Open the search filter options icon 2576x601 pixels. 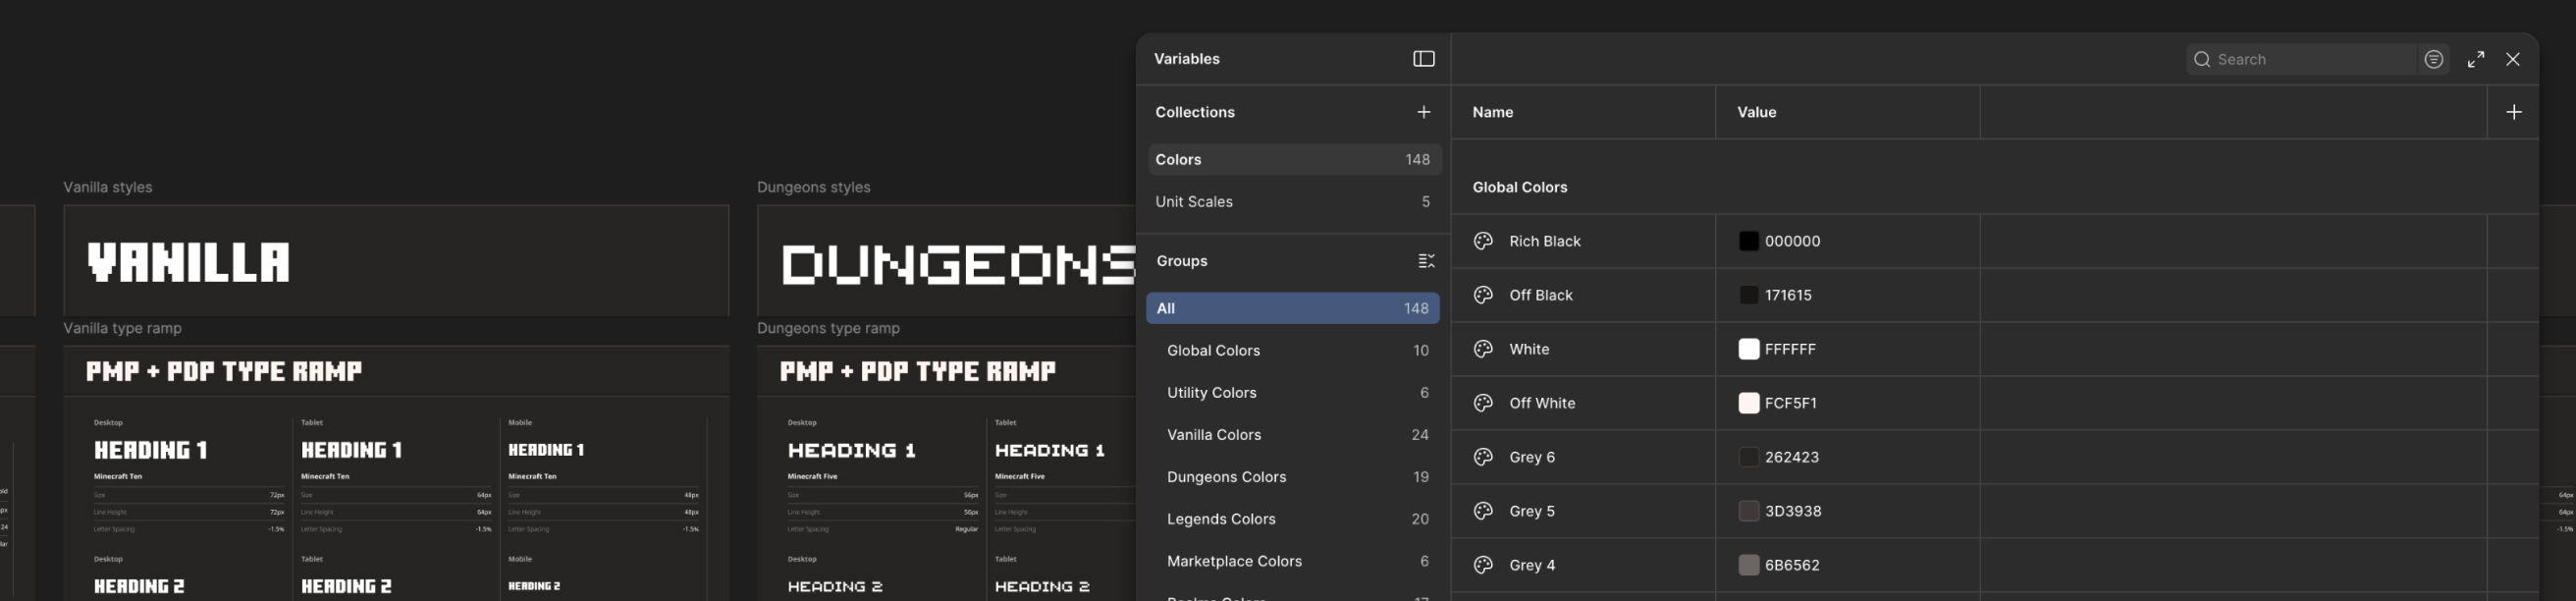(x=2433, y=60)
